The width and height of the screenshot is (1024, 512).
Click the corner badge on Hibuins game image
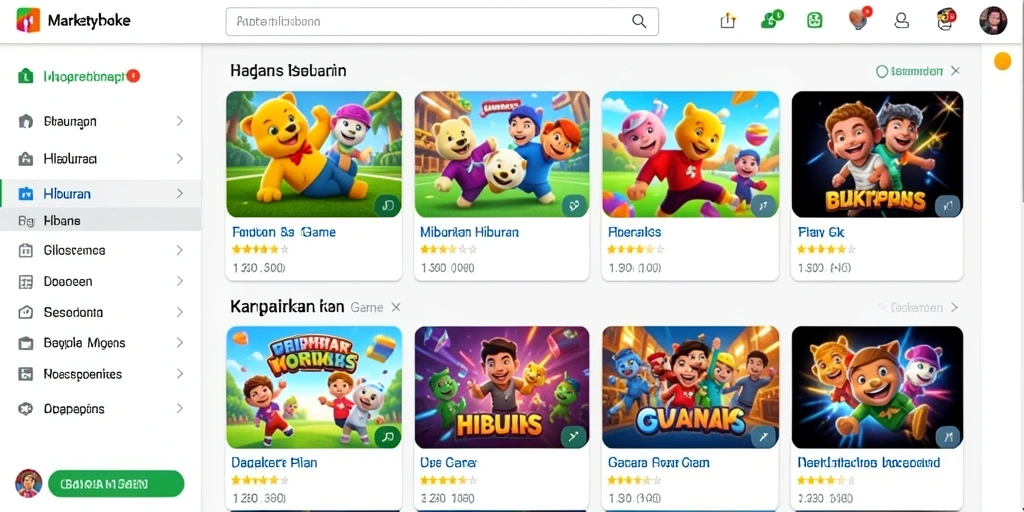(x=574, y=436)
